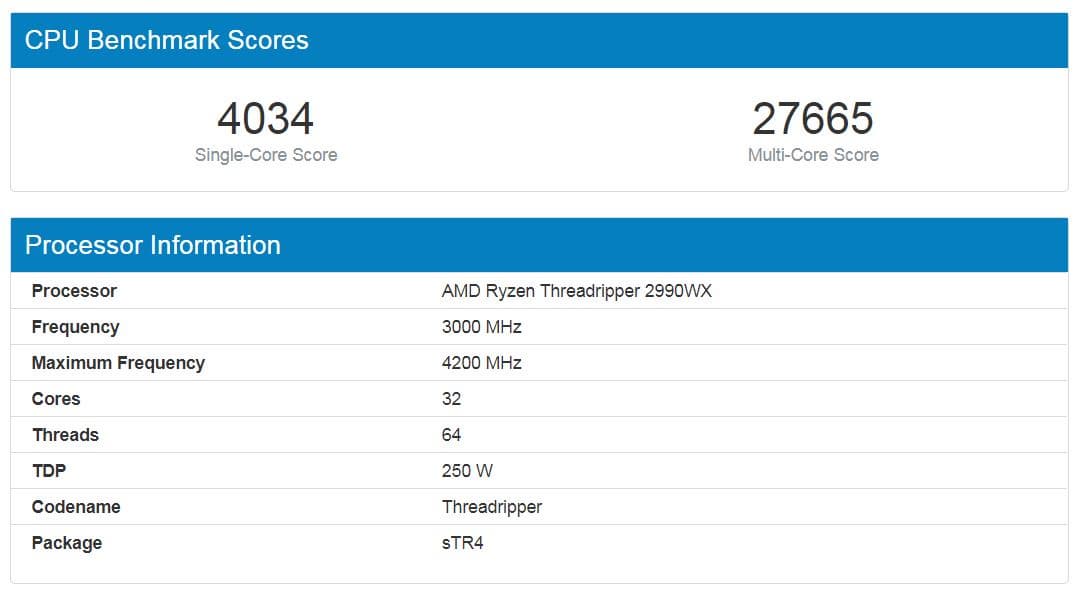Select the sTR4 package value
The width and height of the screenshot is (1082, 599).
coord(462,542)
